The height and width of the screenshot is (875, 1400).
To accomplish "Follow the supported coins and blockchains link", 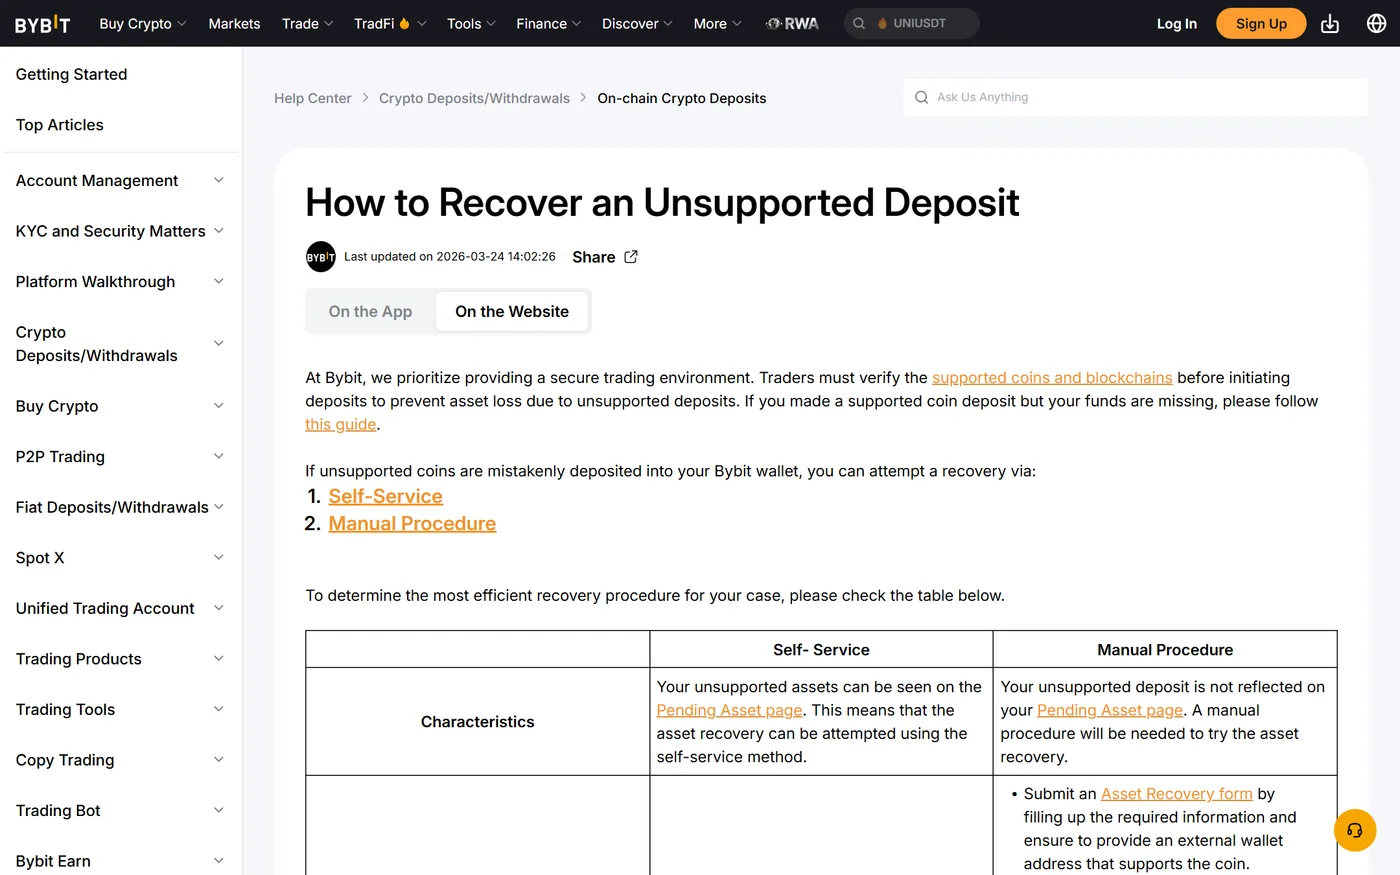I will tap(1052, 378).
